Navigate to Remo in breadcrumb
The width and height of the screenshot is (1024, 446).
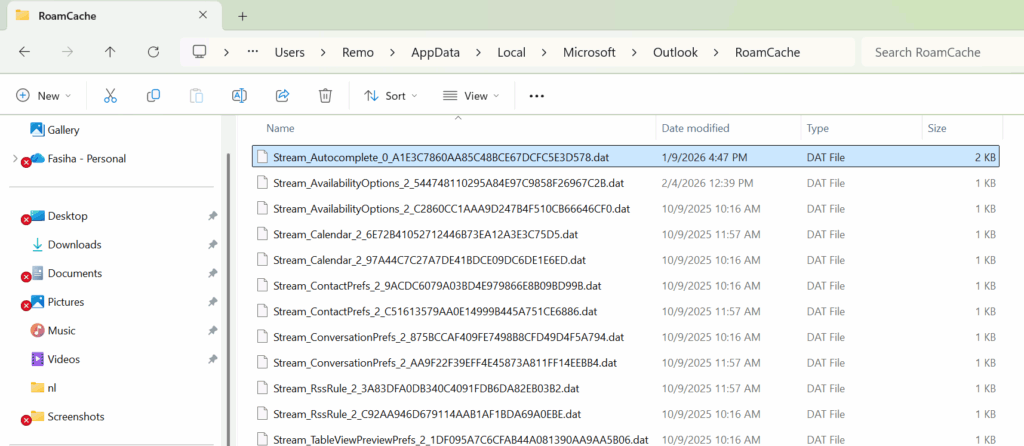[359, 53]
